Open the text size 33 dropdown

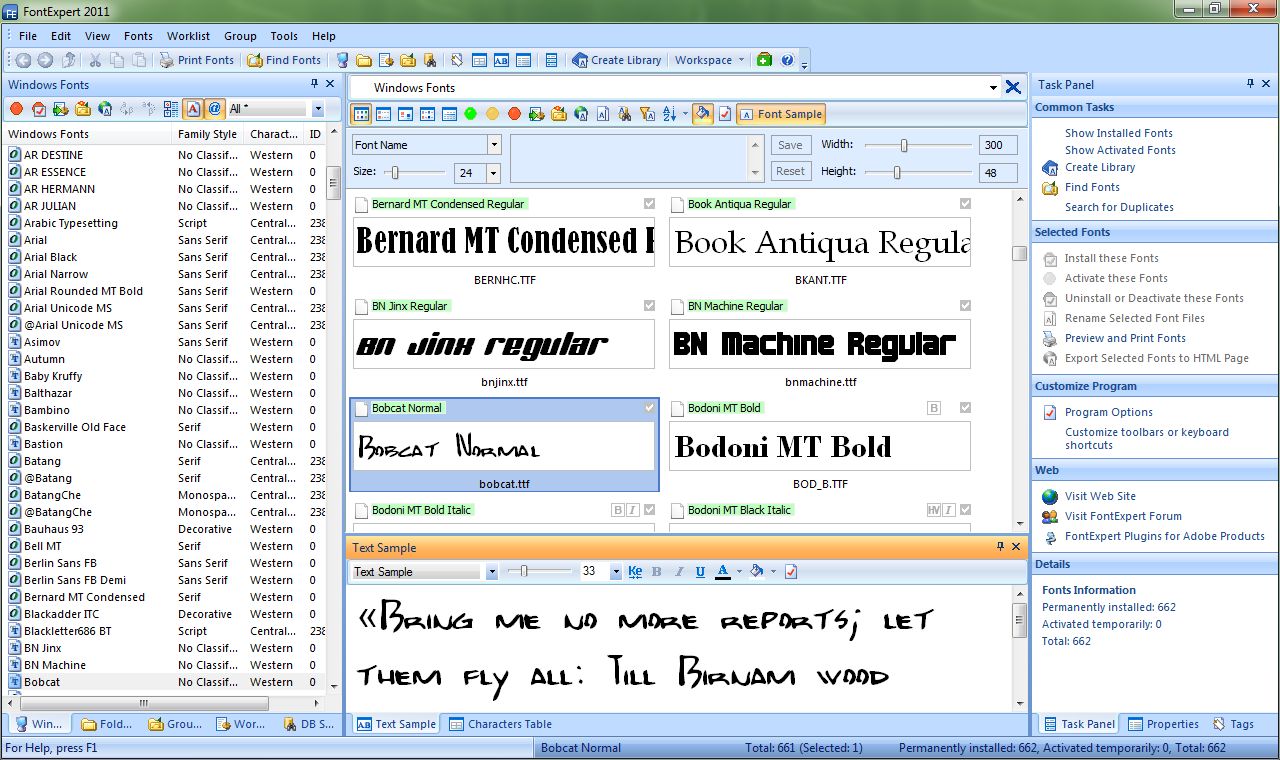point(615,572)
